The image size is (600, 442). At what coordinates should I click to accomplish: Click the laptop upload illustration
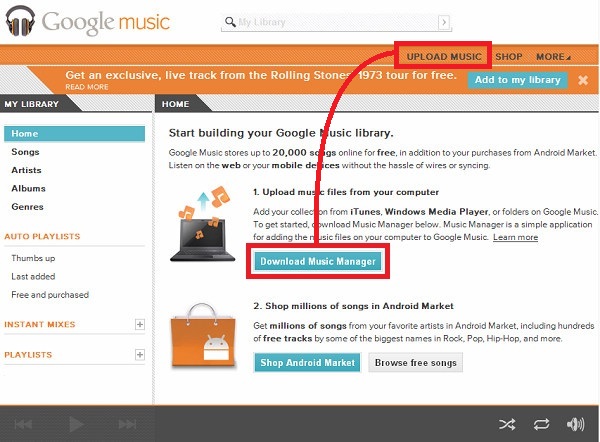(203, 224)
